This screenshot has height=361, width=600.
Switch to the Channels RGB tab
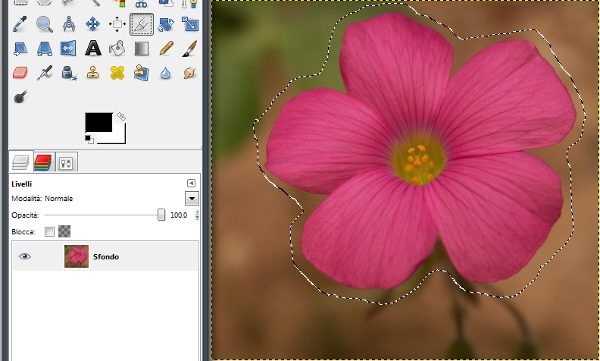pyautogui.click(x=43, y=162)
